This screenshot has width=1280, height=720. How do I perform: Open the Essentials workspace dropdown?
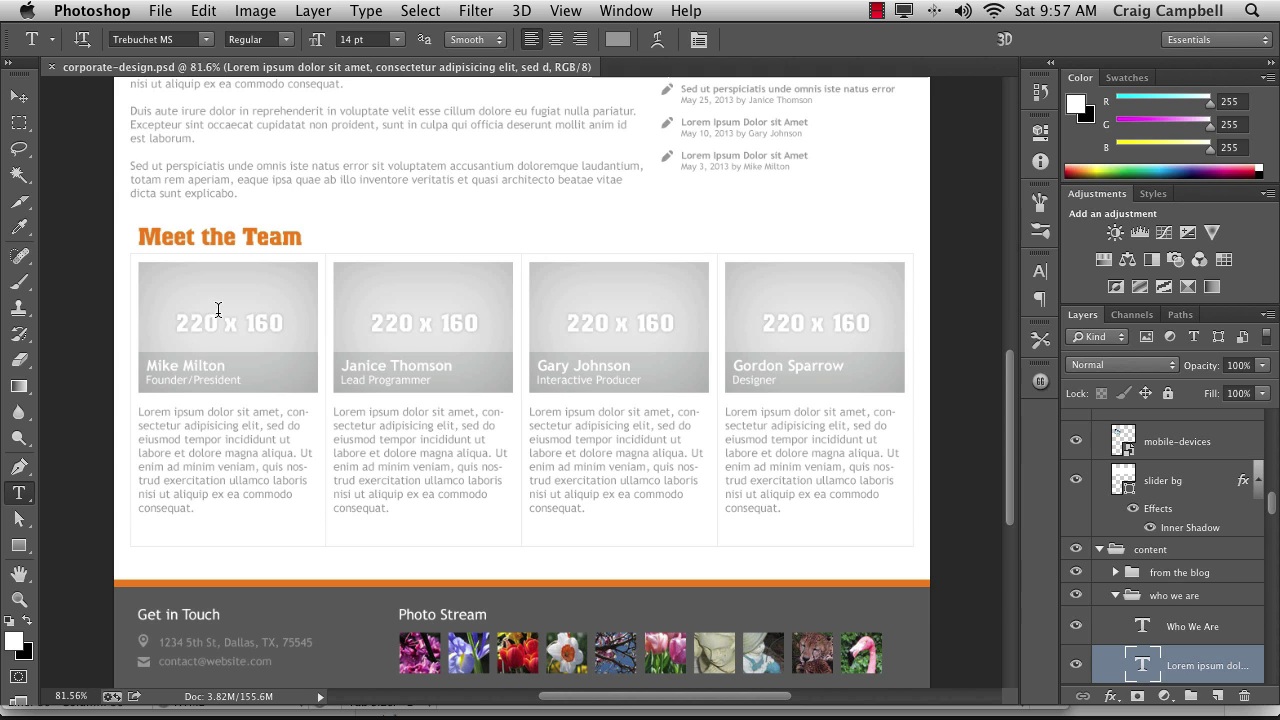point(1217,40)
